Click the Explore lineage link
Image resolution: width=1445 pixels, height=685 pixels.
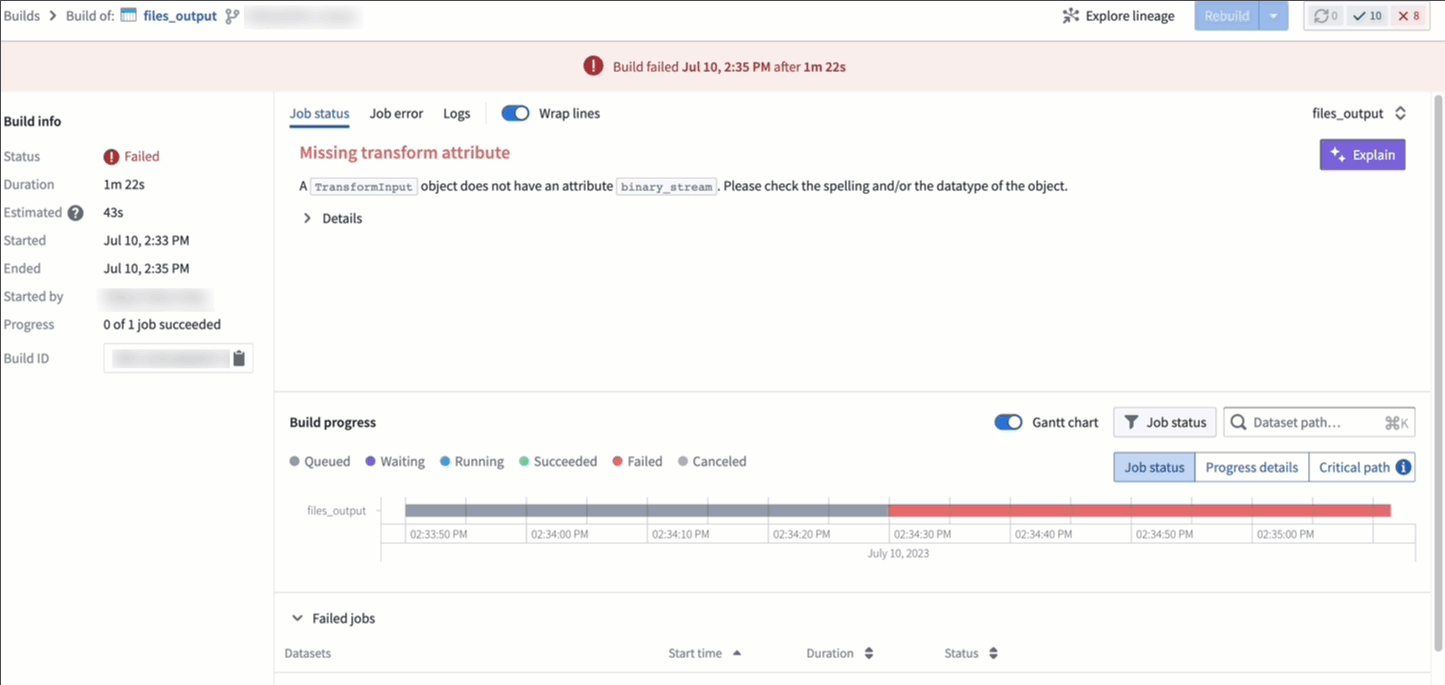point(1119,16)
